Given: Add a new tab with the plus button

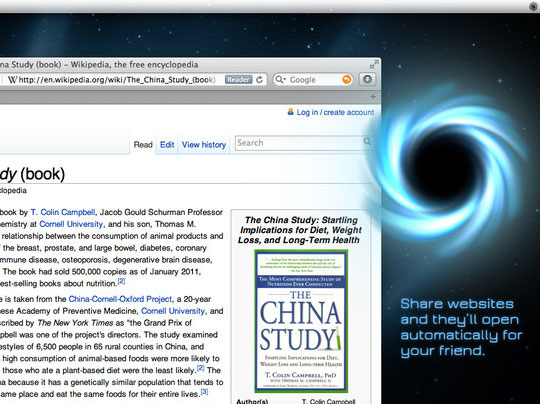Looking at the screenshot, I should click(x=373, y=96).
